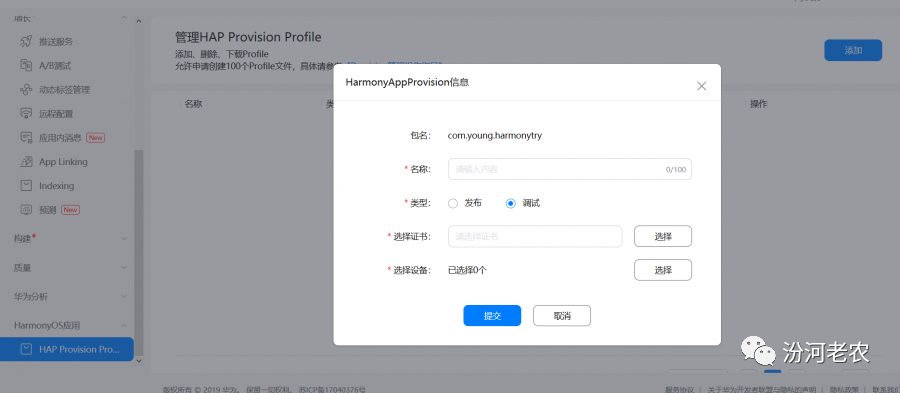The width and height of the screenshot is (900, 393).
Task: Select the 调试 type radio button
Action: 510,203
